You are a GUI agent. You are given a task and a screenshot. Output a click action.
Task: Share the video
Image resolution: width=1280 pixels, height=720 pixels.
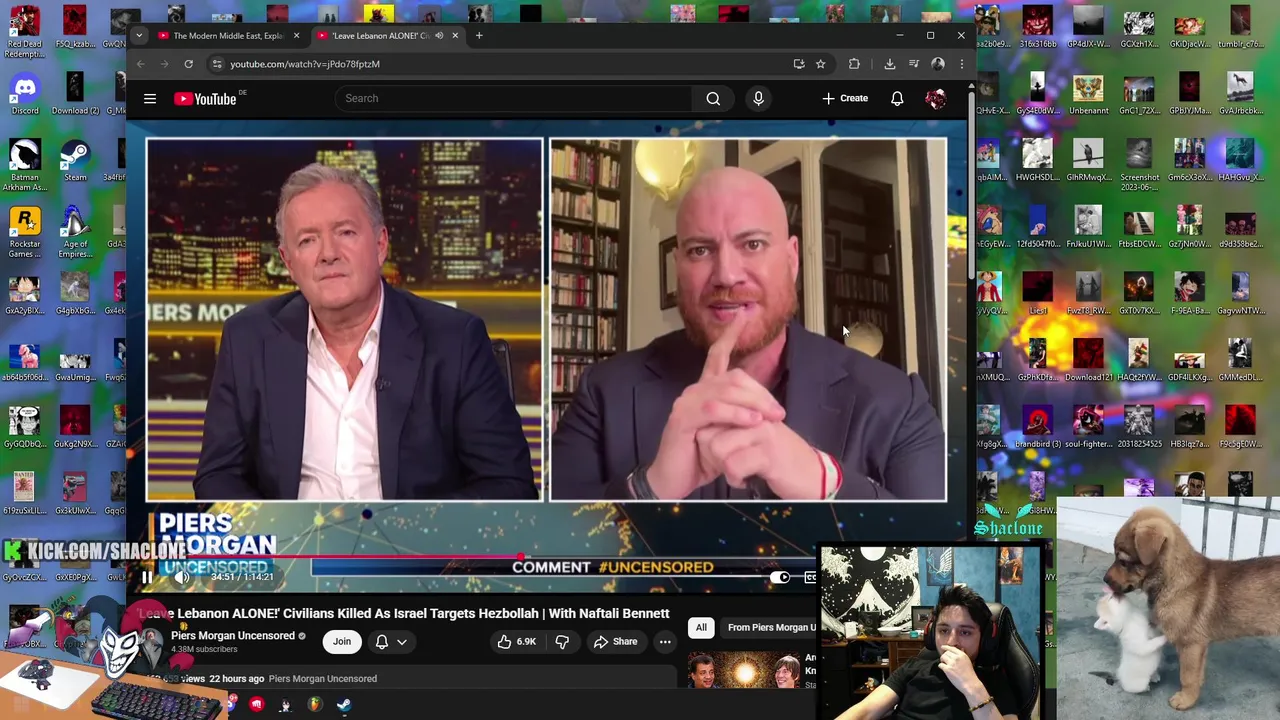pyautogui.click(x=615, y=642)
